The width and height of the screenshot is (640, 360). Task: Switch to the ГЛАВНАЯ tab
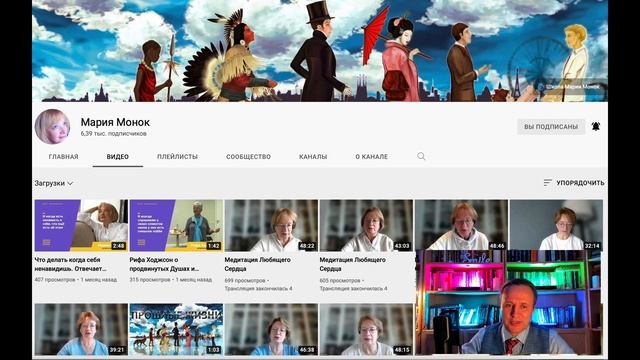point(63,156)
